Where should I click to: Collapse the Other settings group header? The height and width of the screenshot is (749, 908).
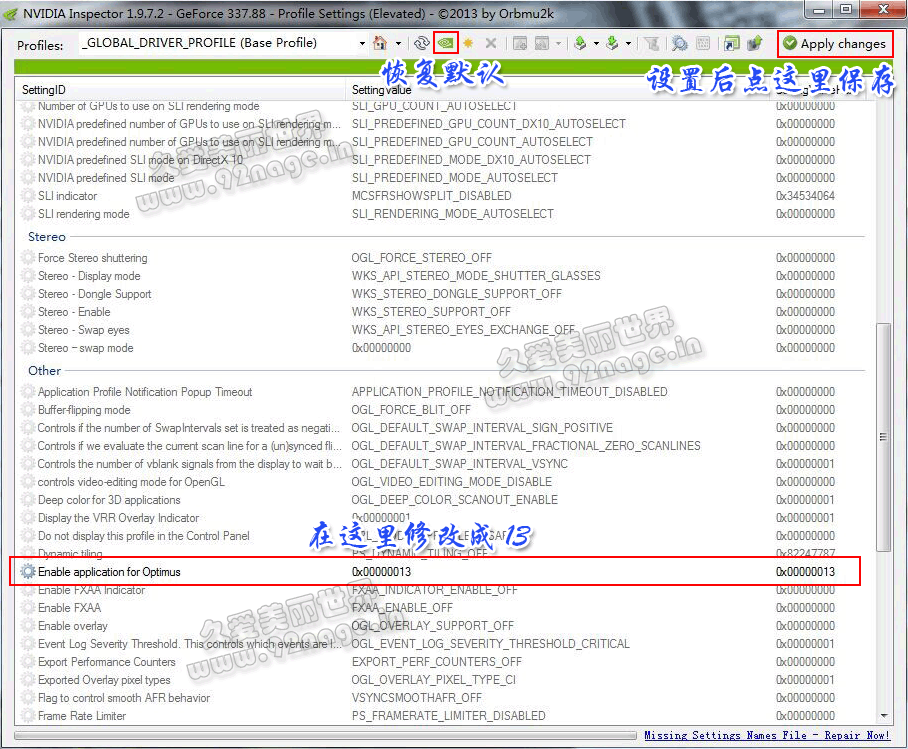(x=45, y=371)
